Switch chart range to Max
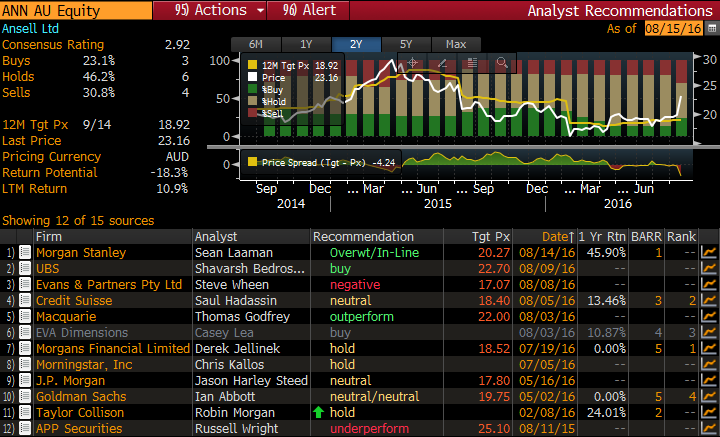Image resolution: width=720 pixels, height=437 pixels. click(456, 45)
